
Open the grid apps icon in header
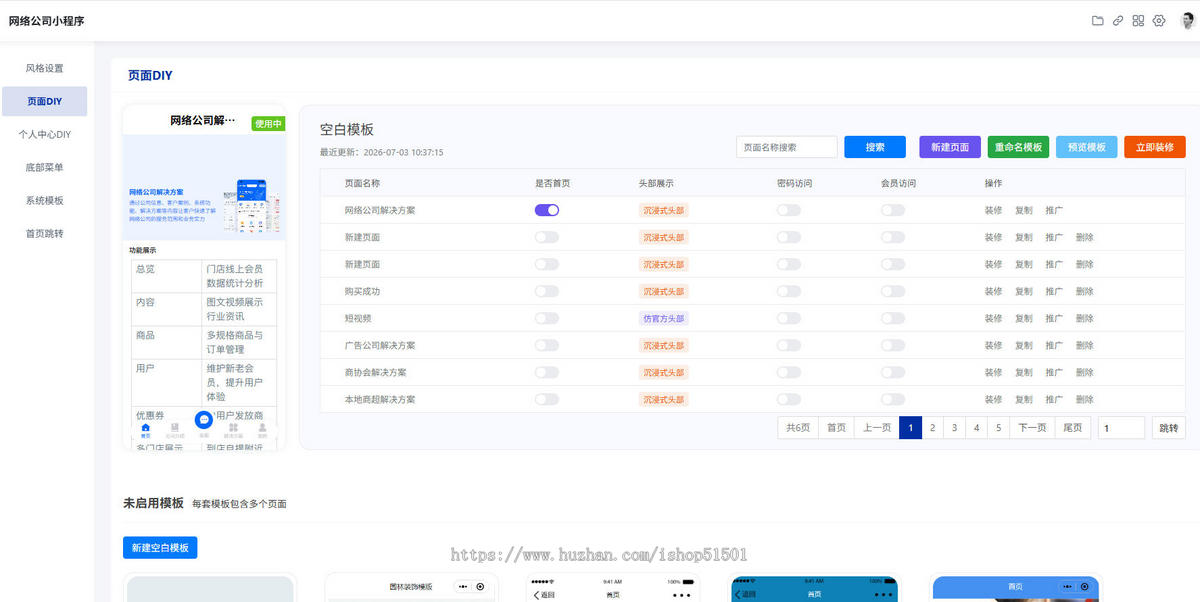click(x=1138, y=21)
